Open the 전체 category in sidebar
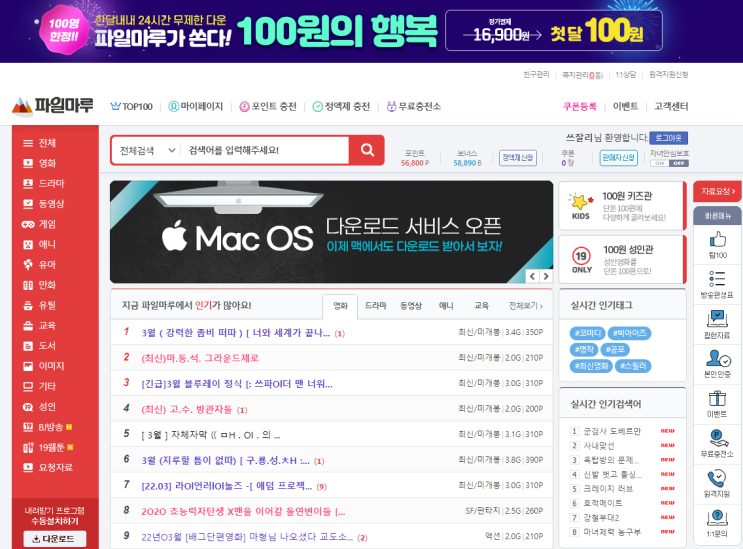The height and width of the screenshot is (549, 743). tap(39, 143)
